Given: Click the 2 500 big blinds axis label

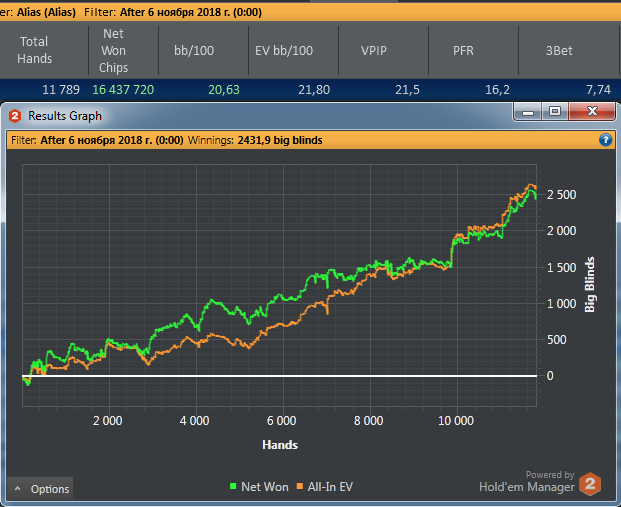Looking at the screenshot, I should pos(561,195).
